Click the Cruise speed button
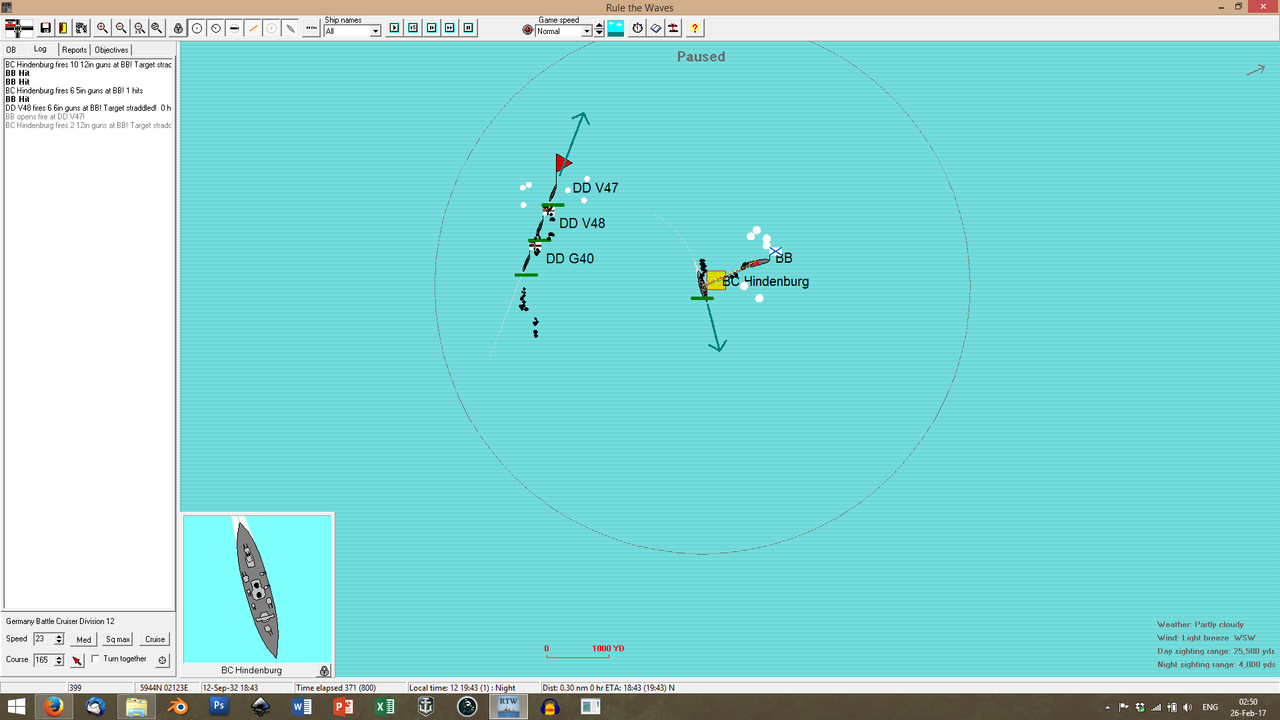The width and height of the screenshot is (1280, 720). 154,639
